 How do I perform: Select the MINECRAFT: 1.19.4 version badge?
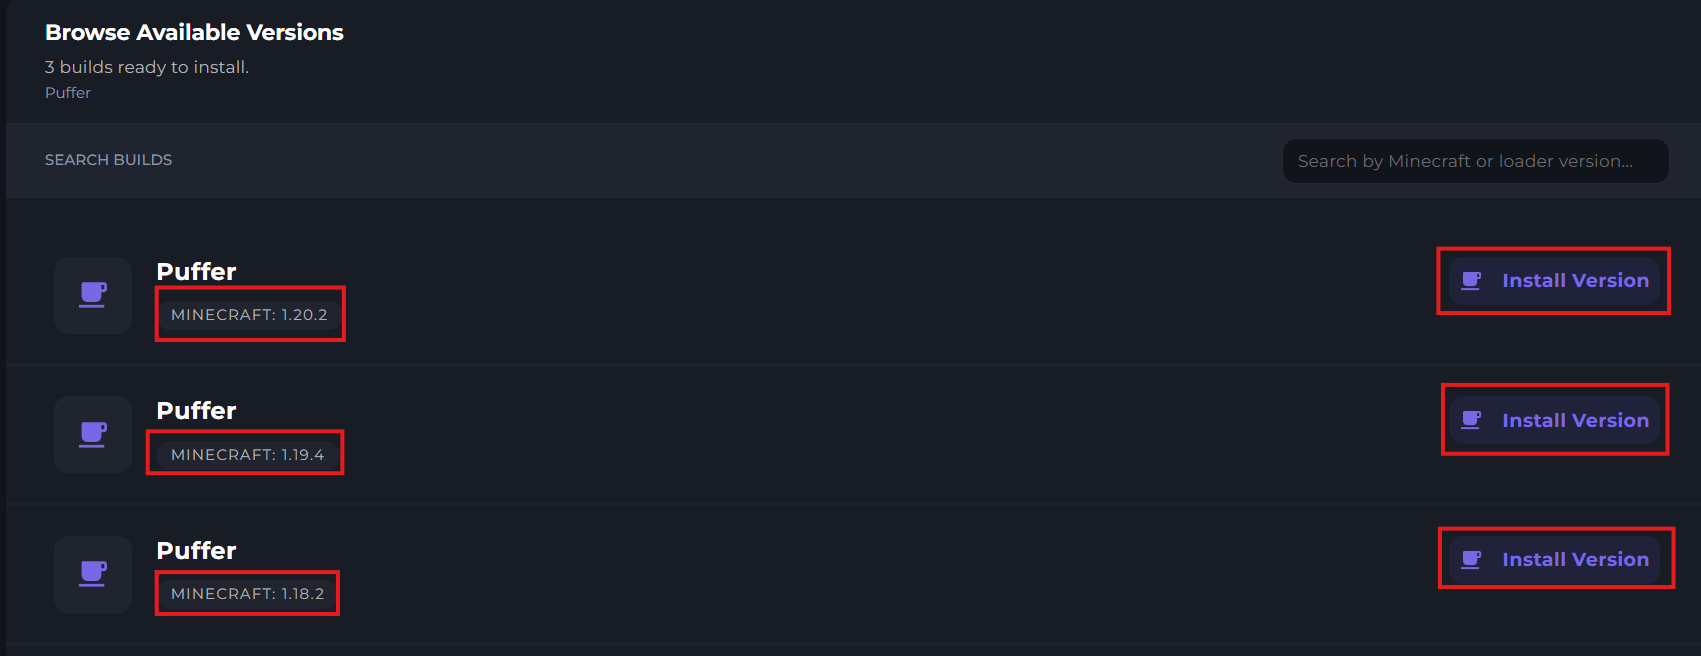click(247, 455)
